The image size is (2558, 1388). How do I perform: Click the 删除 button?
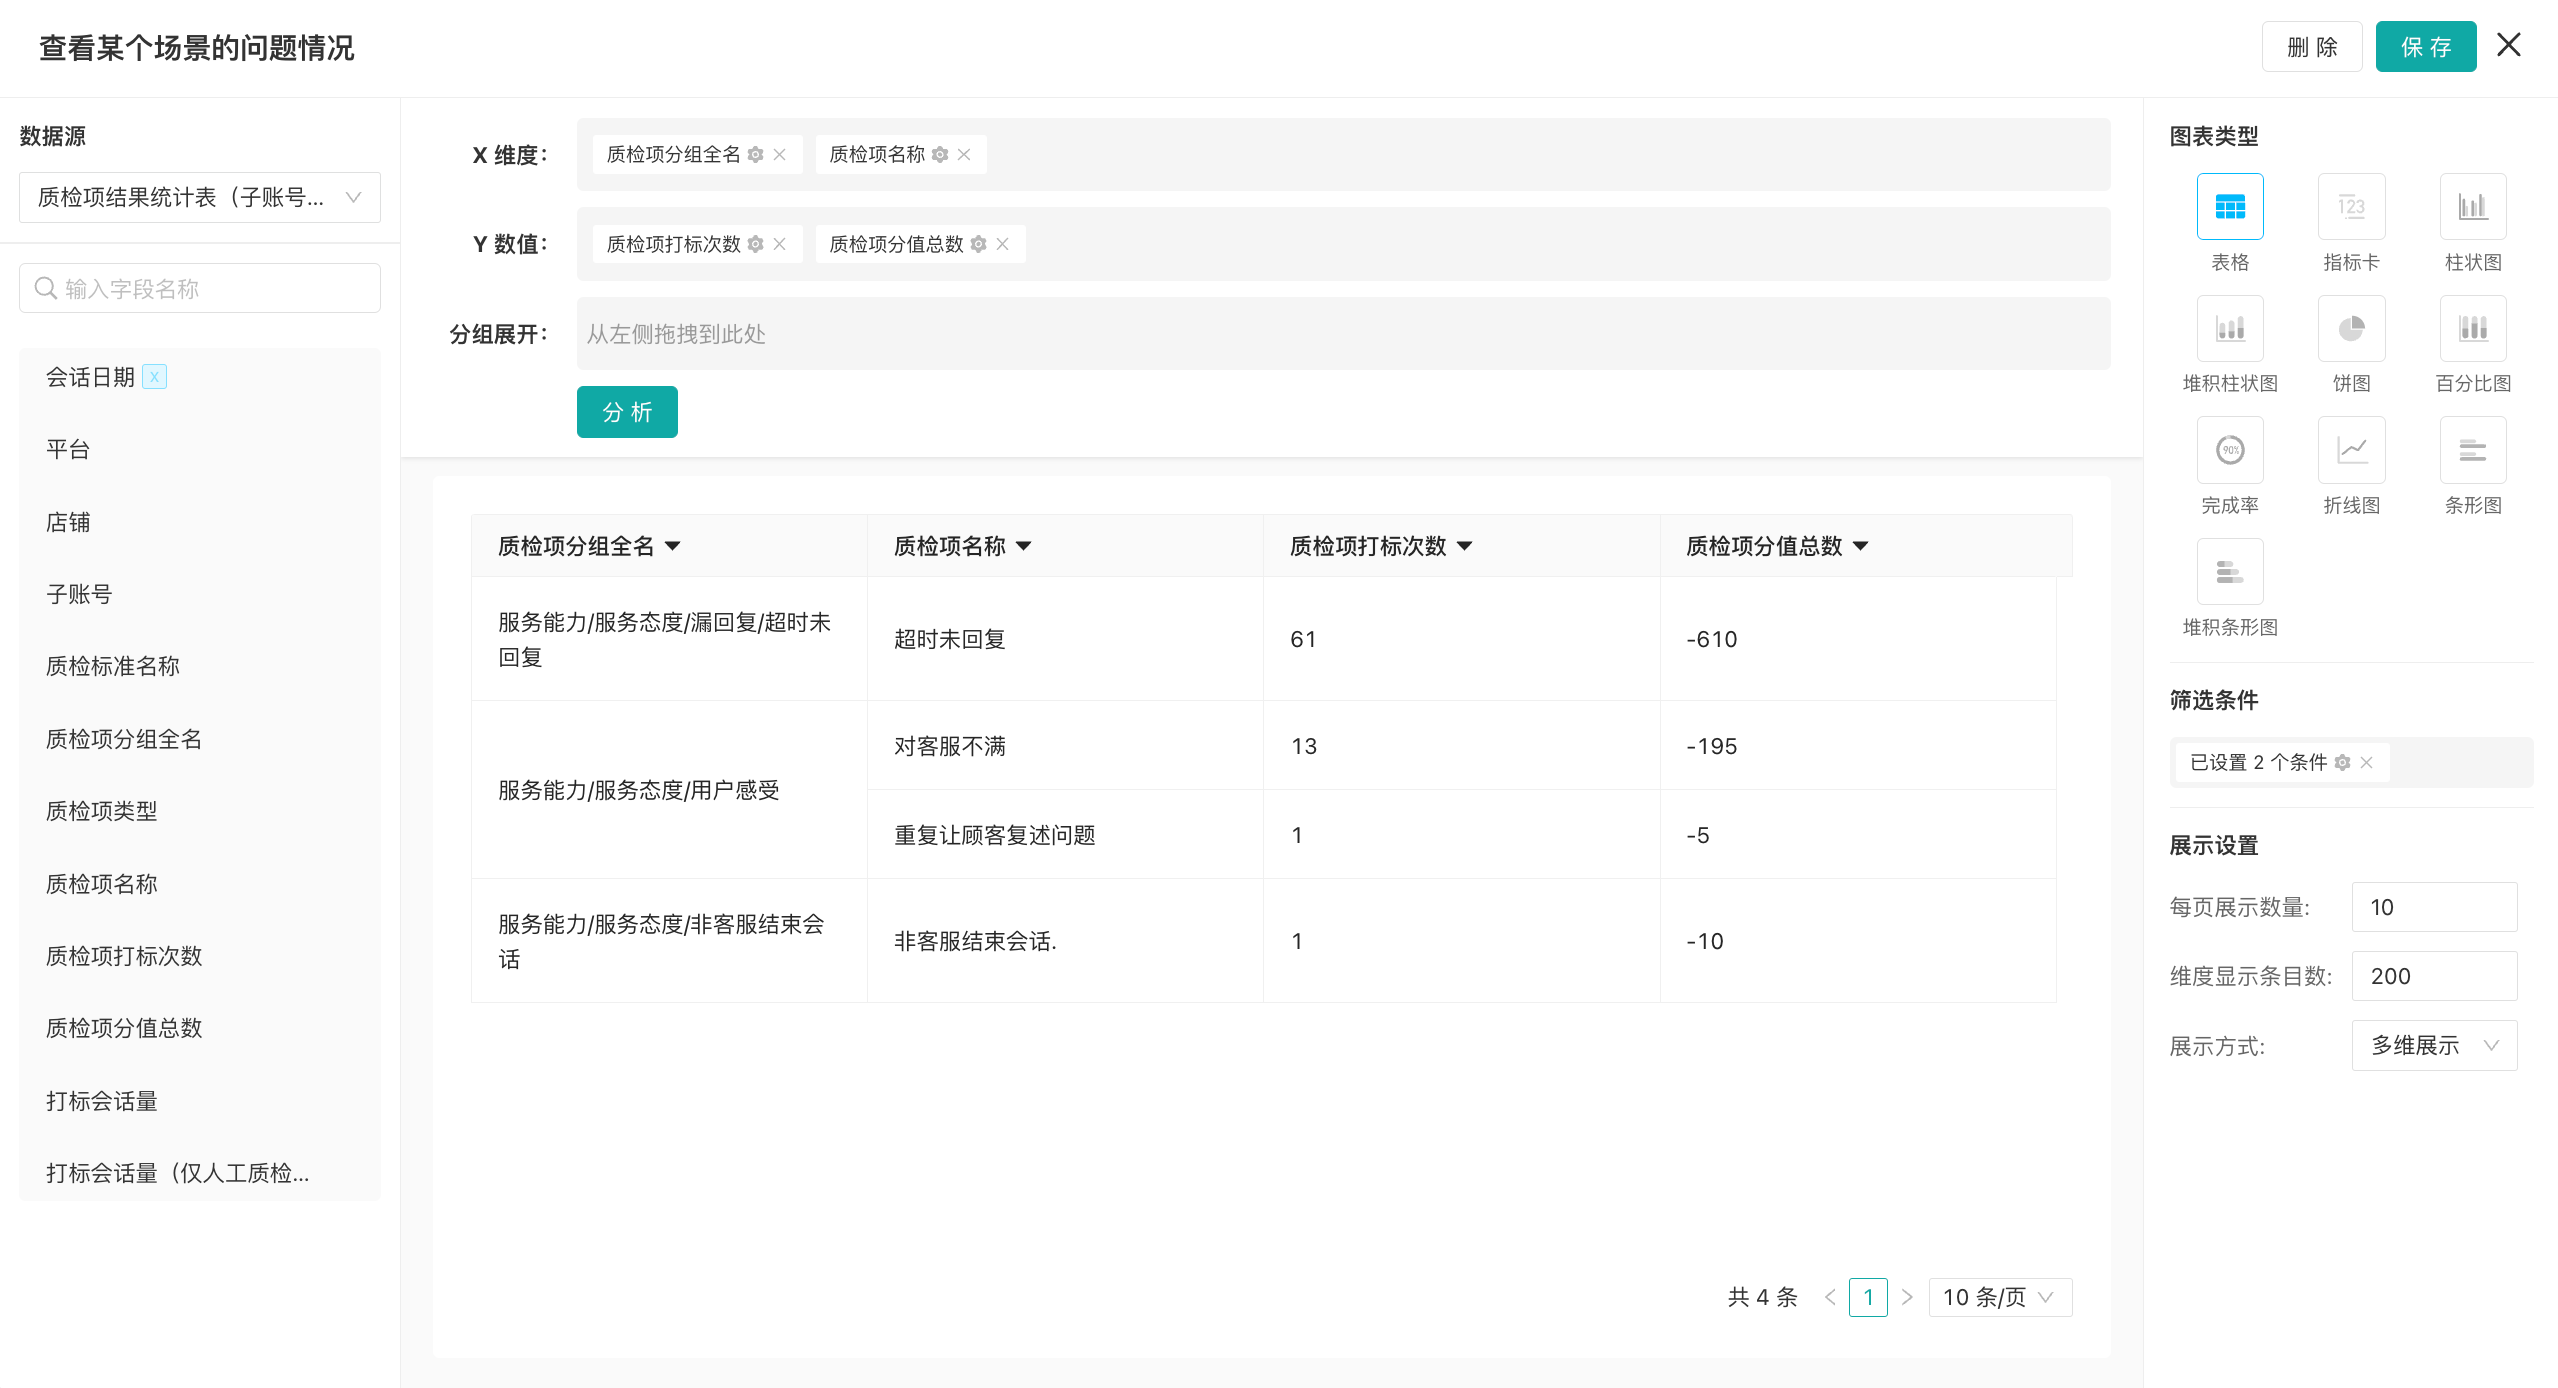pyautogui.click(x=2312, y=47)
